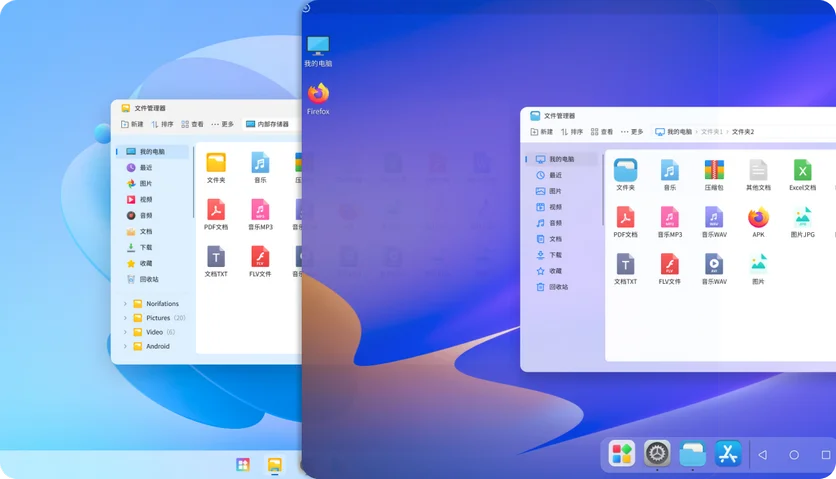This screenshot has width=836, height=479.
Task: Launch Settings gear in the dock
Action: point(657,454)
